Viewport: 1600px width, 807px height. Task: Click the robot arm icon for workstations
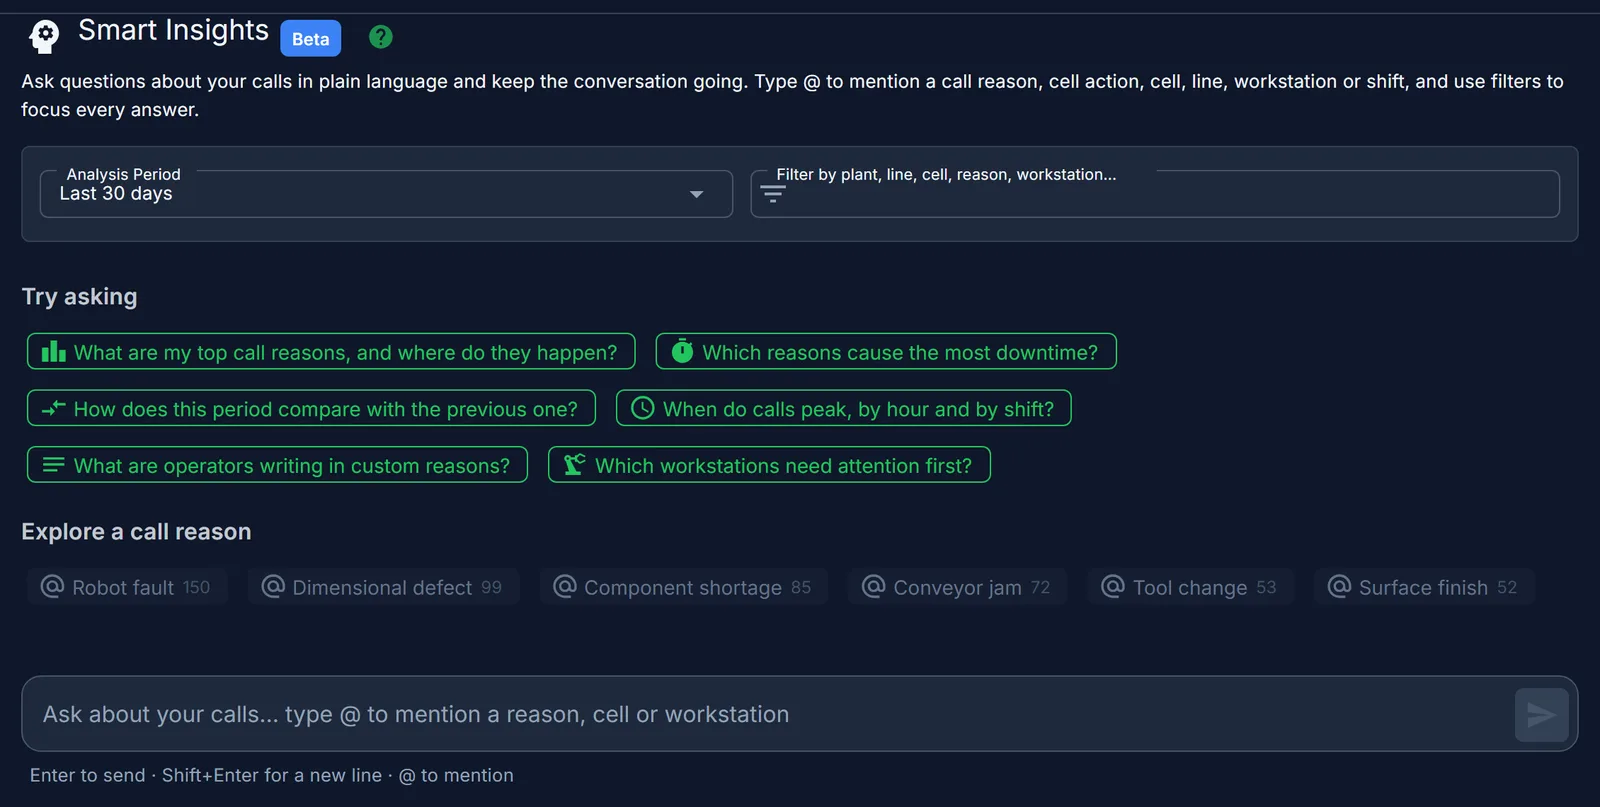click(575, 465)
